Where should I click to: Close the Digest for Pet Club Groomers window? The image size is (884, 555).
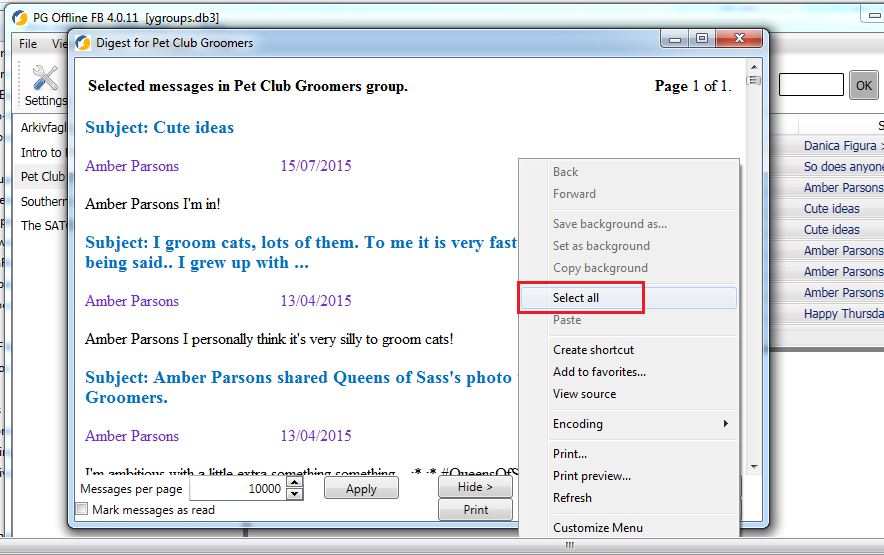[739, 38]
